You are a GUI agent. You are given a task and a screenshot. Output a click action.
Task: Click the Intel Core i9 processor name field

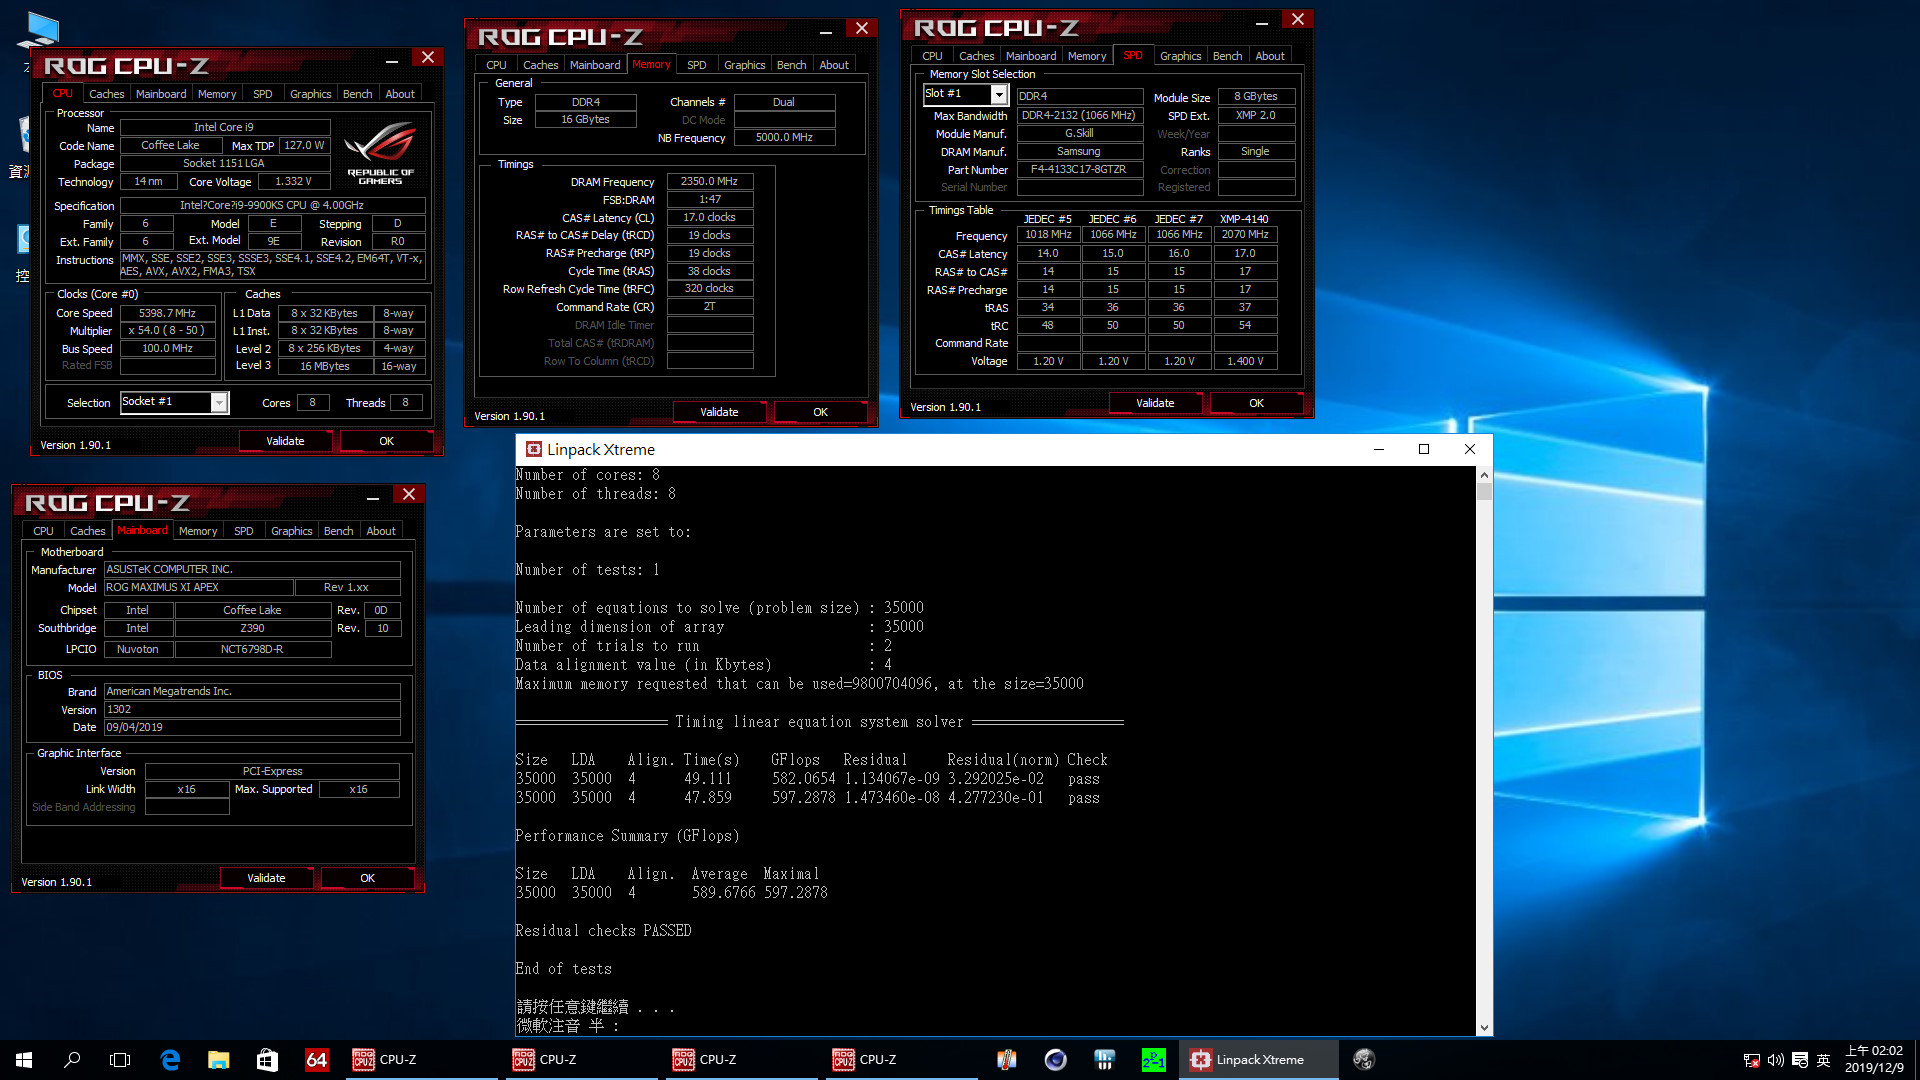click(224, 128)
